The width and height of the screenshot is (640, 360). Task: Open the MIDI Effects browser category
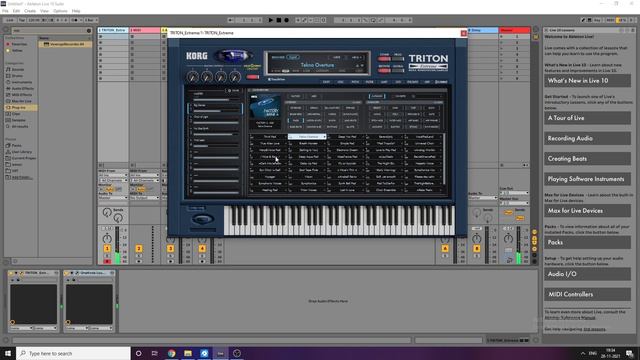(x=22, y=95)
